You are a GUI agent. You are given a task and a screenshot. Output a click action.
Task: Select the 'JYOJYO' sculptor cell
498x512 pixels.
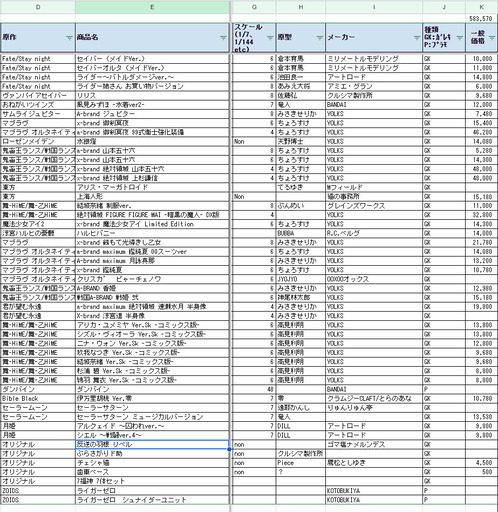click(x=301, y=279)
